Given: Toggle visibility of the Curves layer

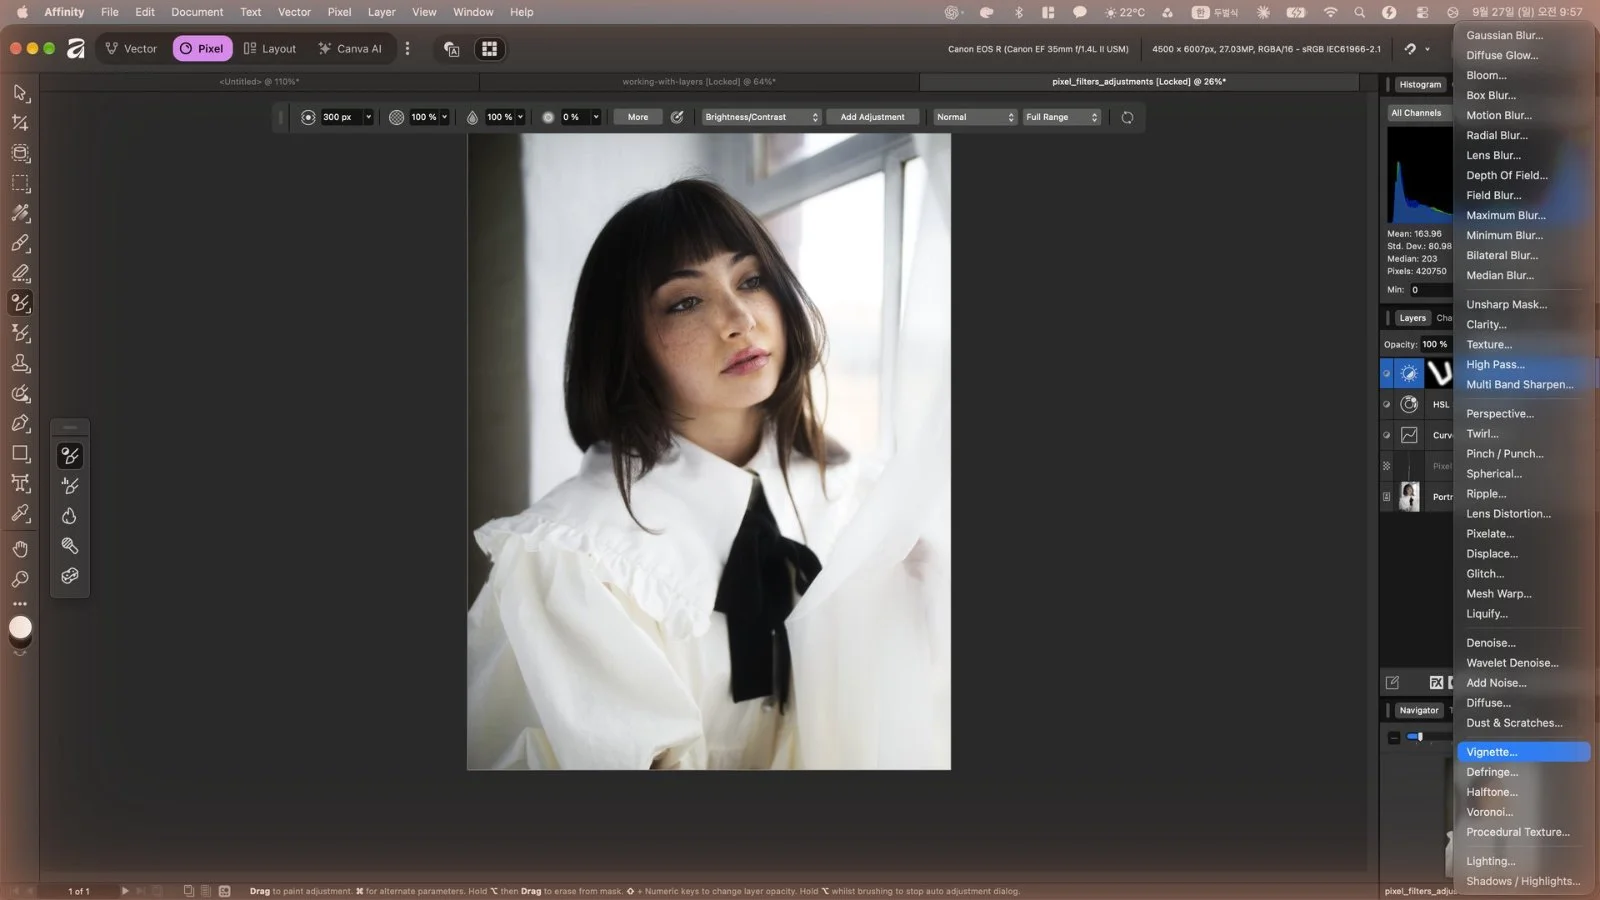Looking at the screenshot, I should coord(1386,435).
